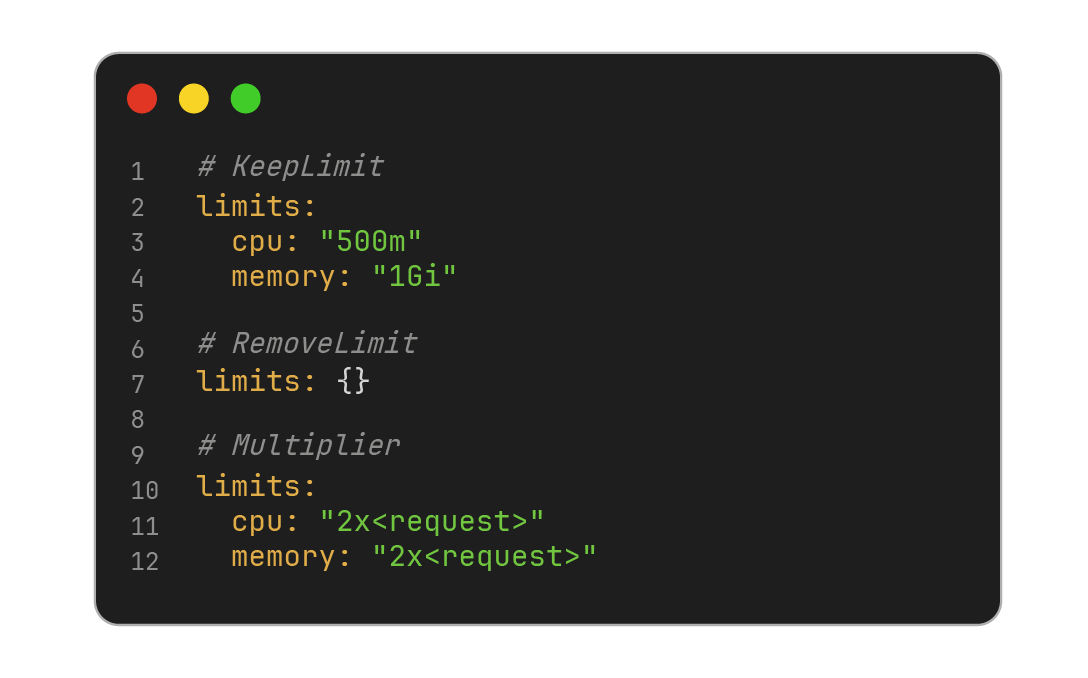Image resolution: width=1088 pixels, height=678 pixels.
Task: Click the yellow minimize dot
Action: click(194, 98)
